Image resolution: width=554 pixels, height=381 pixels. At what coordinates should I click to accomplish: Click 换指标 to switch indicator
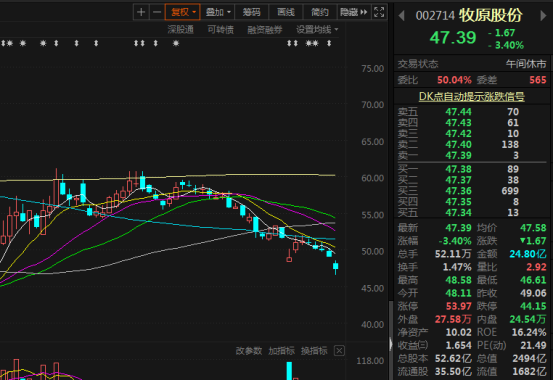314,351
